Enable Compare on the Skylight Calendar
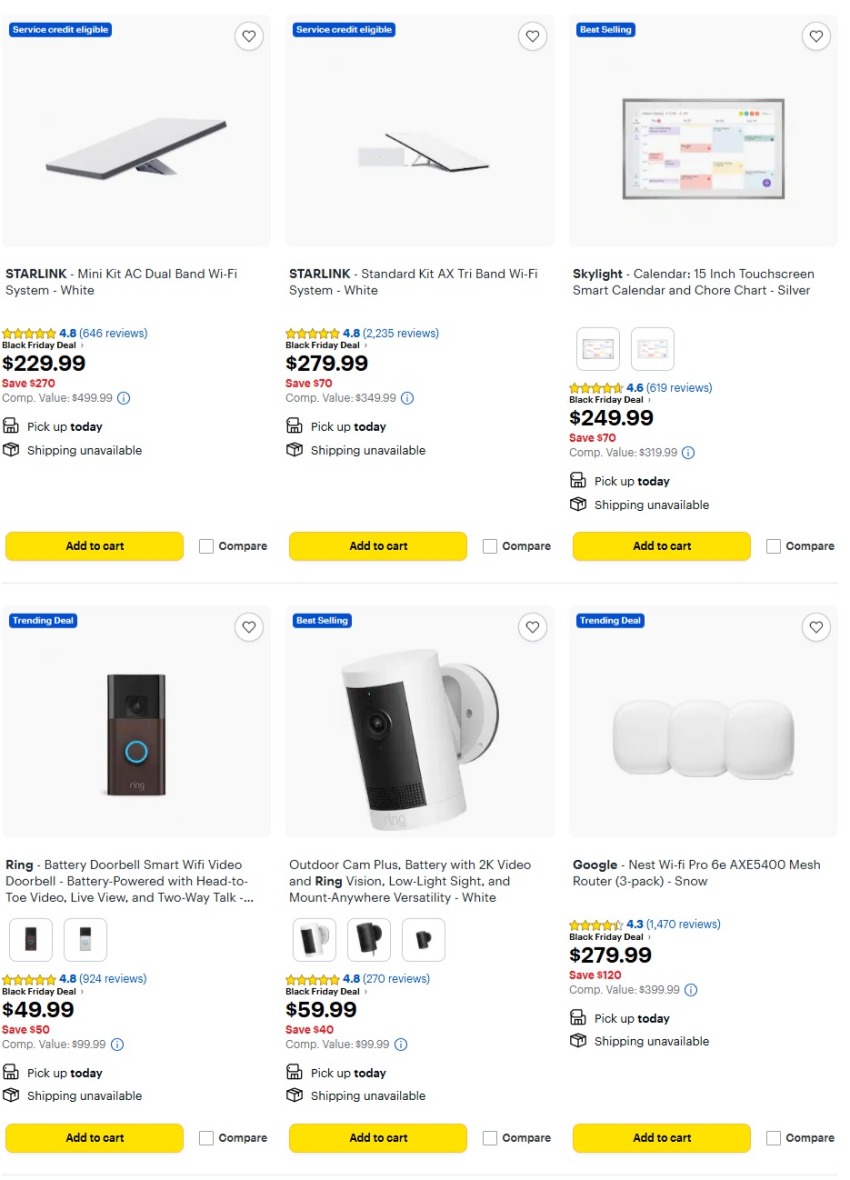The height and width of the screenshot is (1180, 850). (773, 546)
